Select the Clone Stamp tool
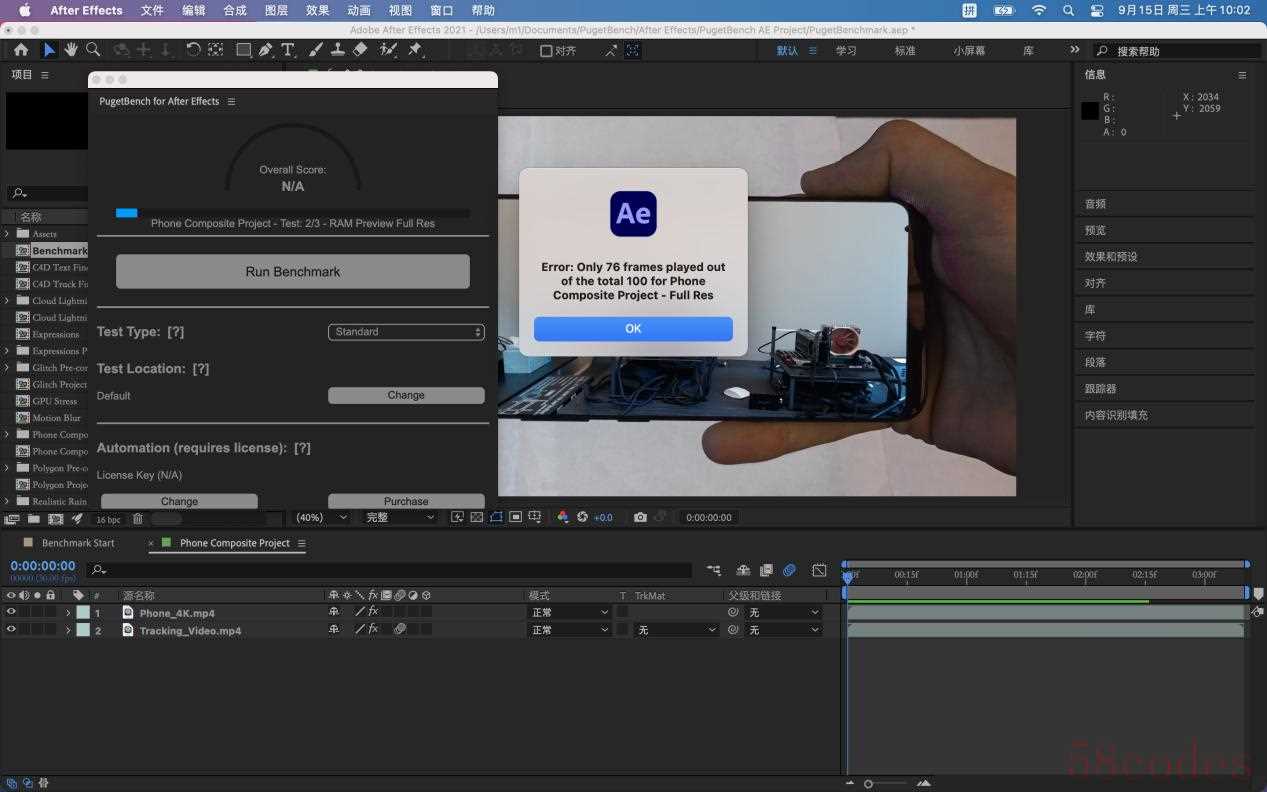 tap(338, 50)
